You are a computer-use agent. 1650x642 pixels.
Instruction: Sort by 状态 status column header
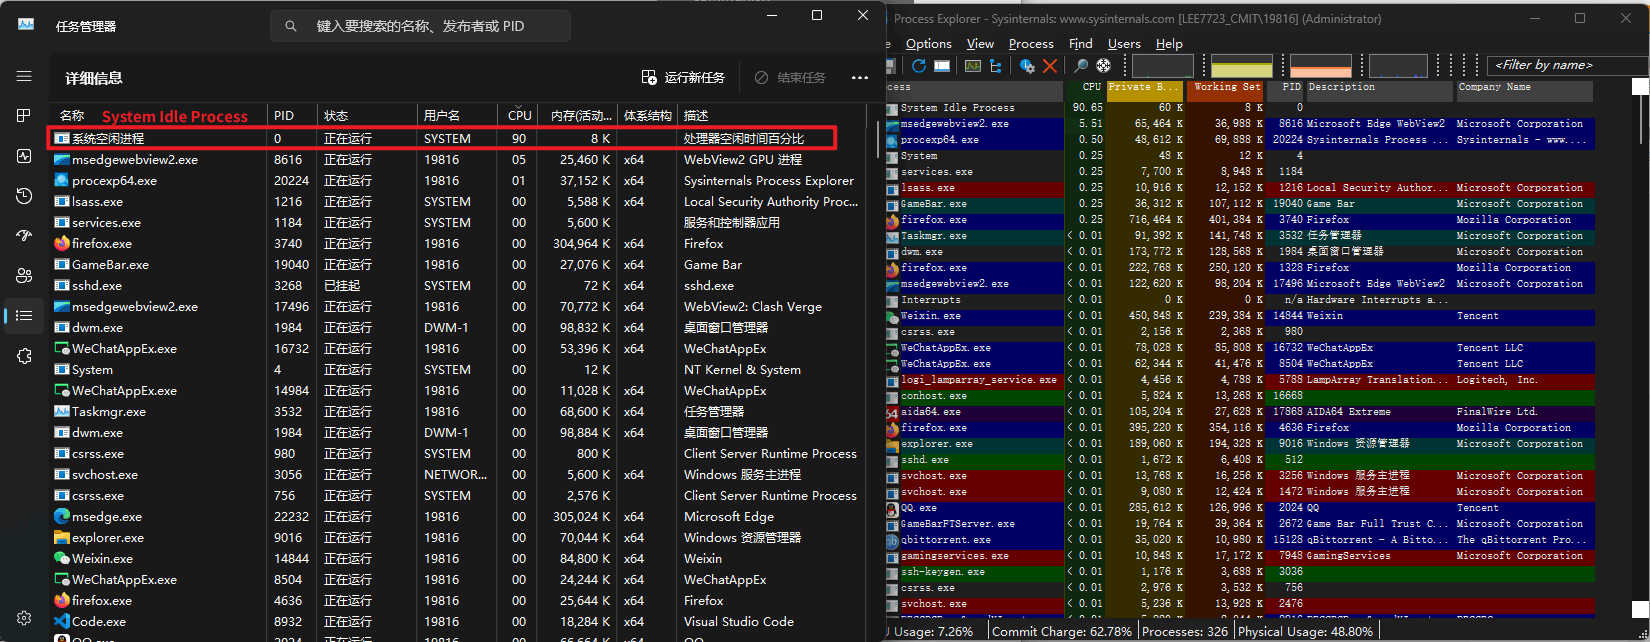(367, 115)
